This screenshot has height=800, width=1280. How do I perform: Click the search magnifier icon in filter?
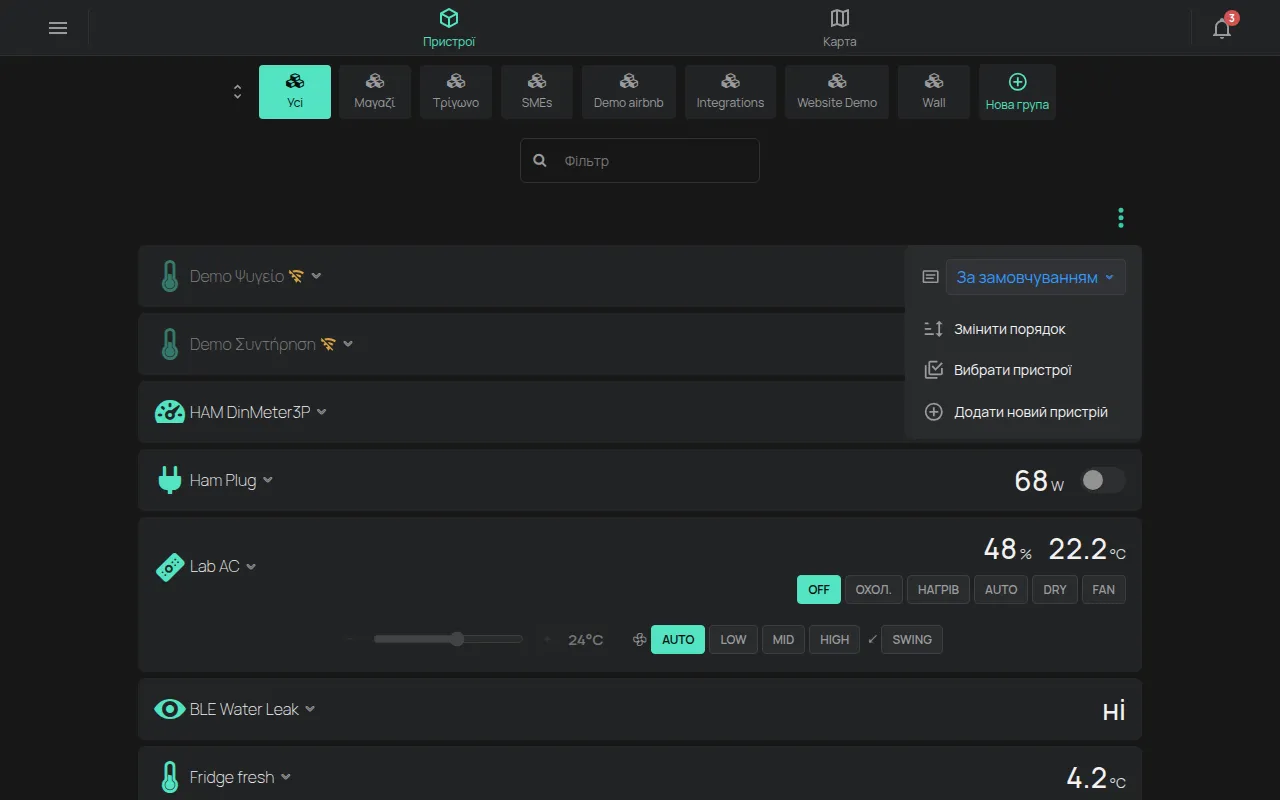click(x=540, y=160)
